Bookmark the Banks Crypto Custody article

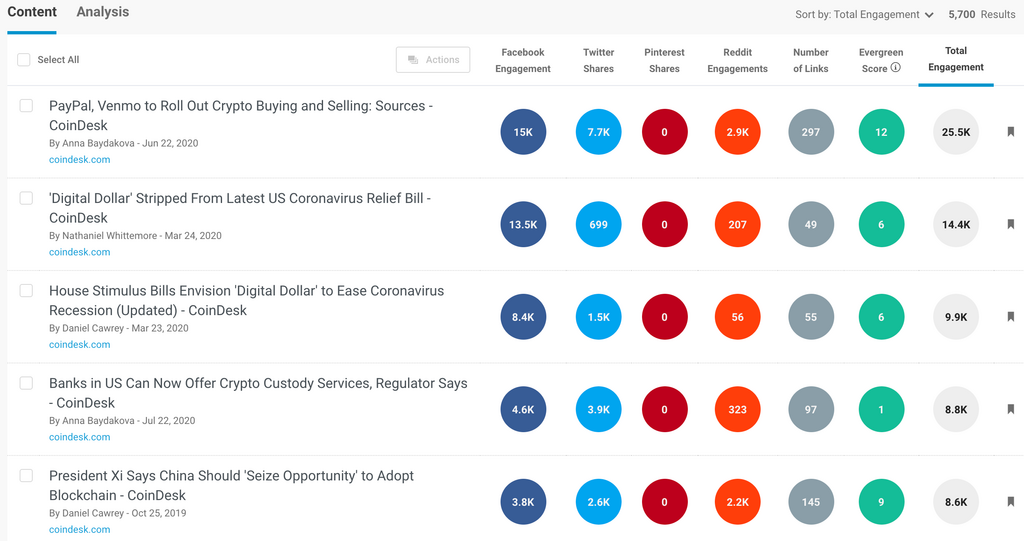1011,409
